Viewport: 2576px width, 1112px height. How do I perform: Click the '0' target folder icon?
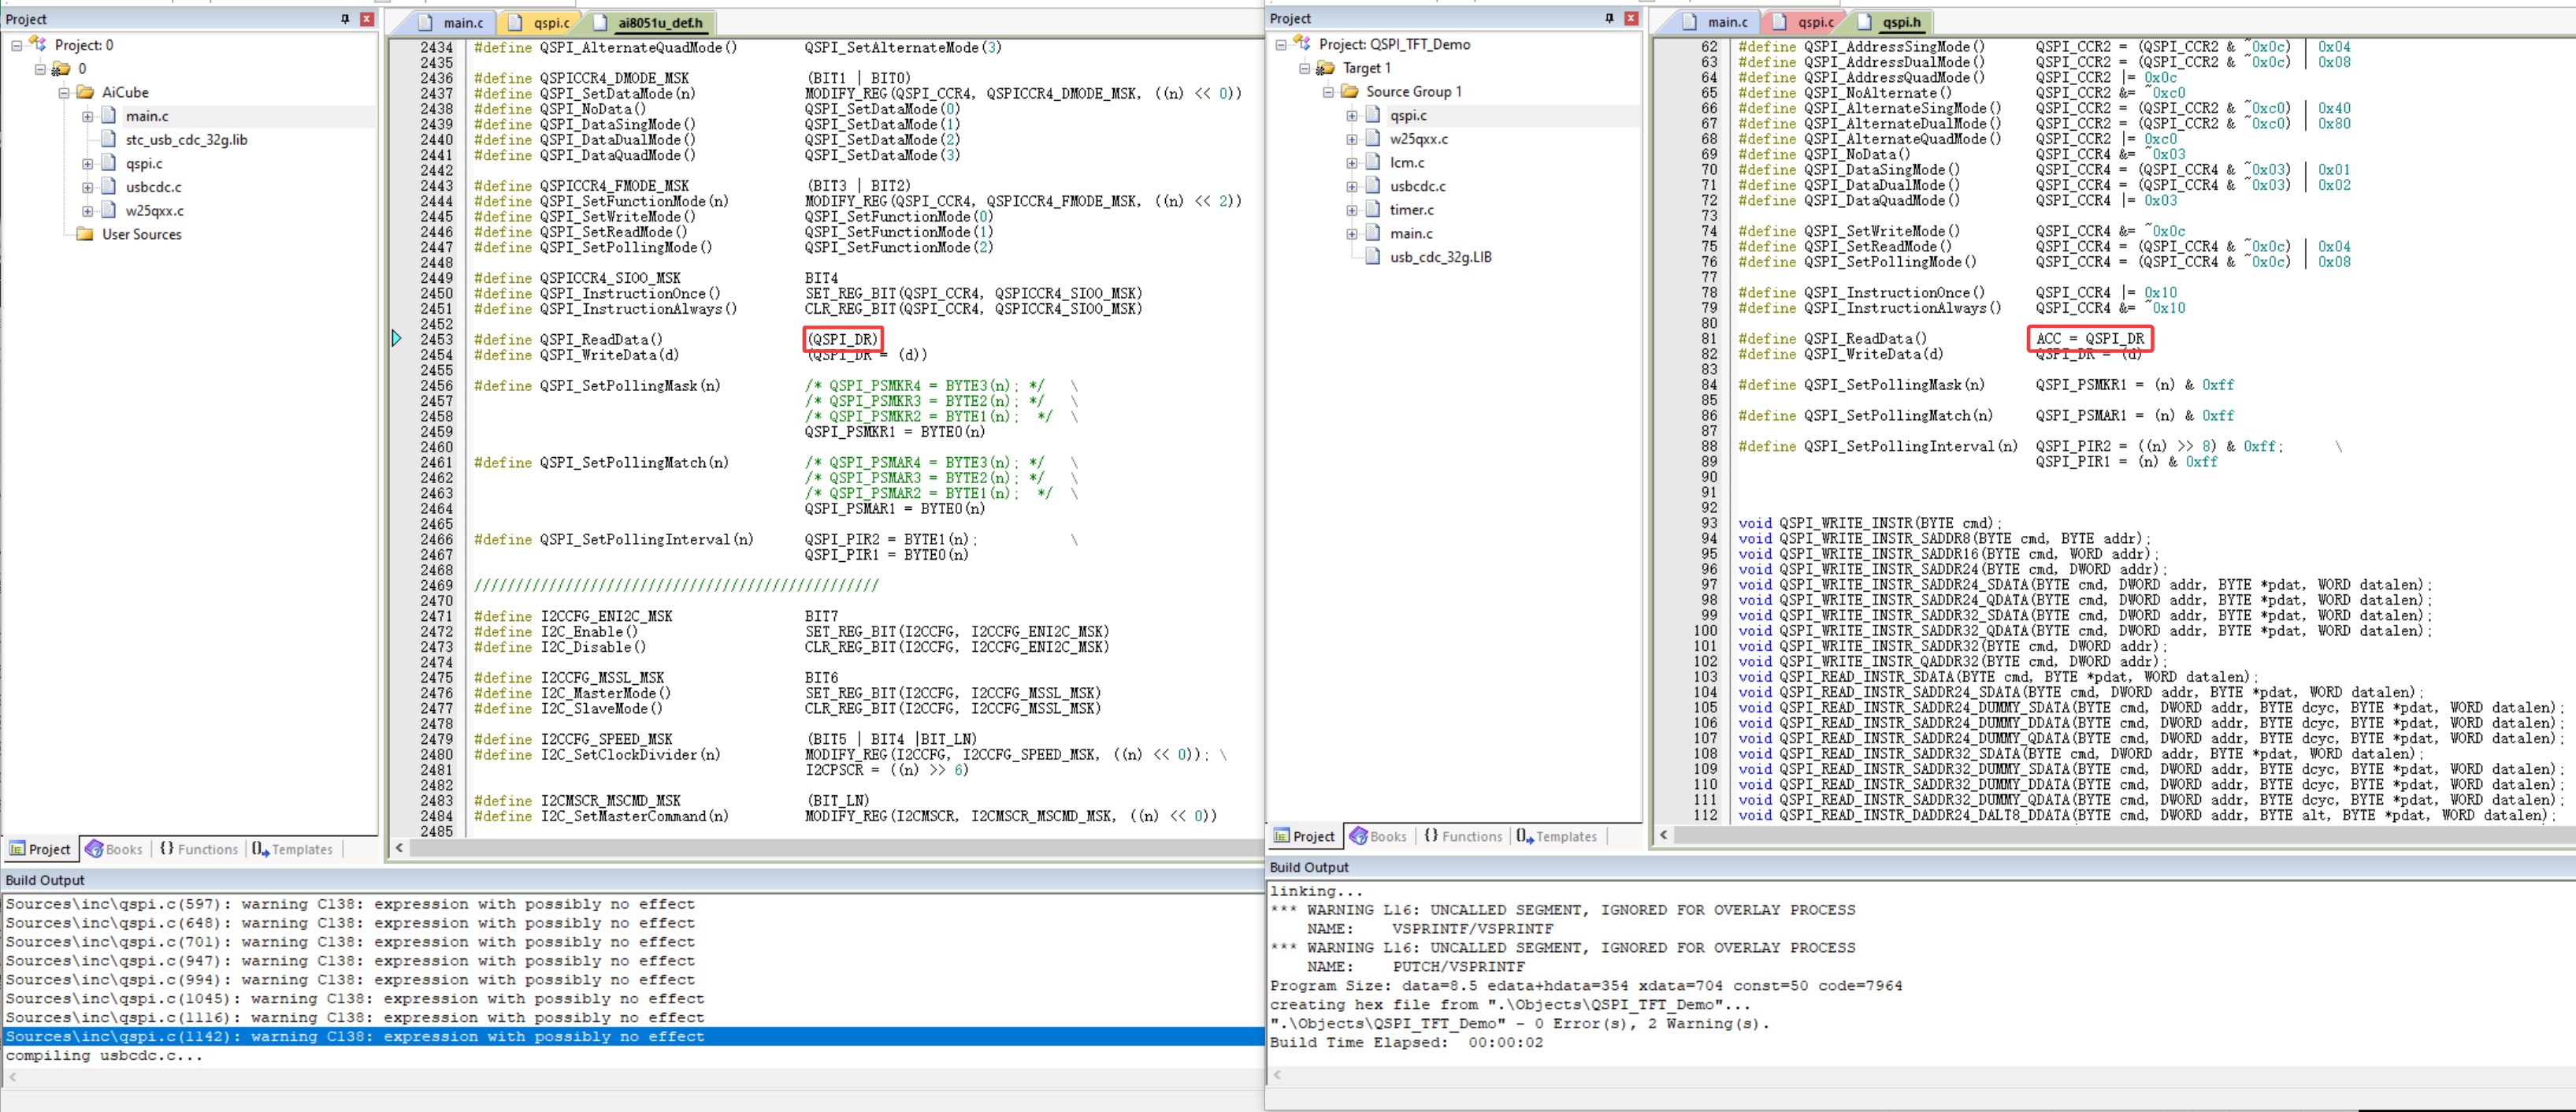click(x=61, y=69)
